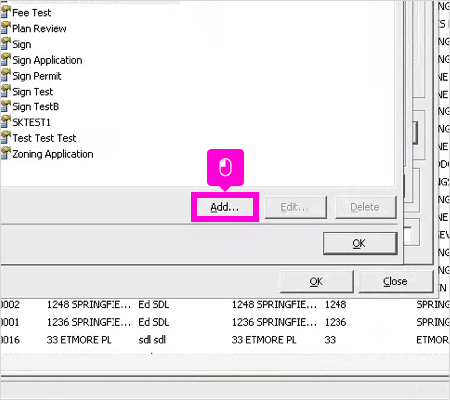Select the Zoning Application label text
Image resolution: width=450 pixels, height=400 pixels.
click(53, 154)
